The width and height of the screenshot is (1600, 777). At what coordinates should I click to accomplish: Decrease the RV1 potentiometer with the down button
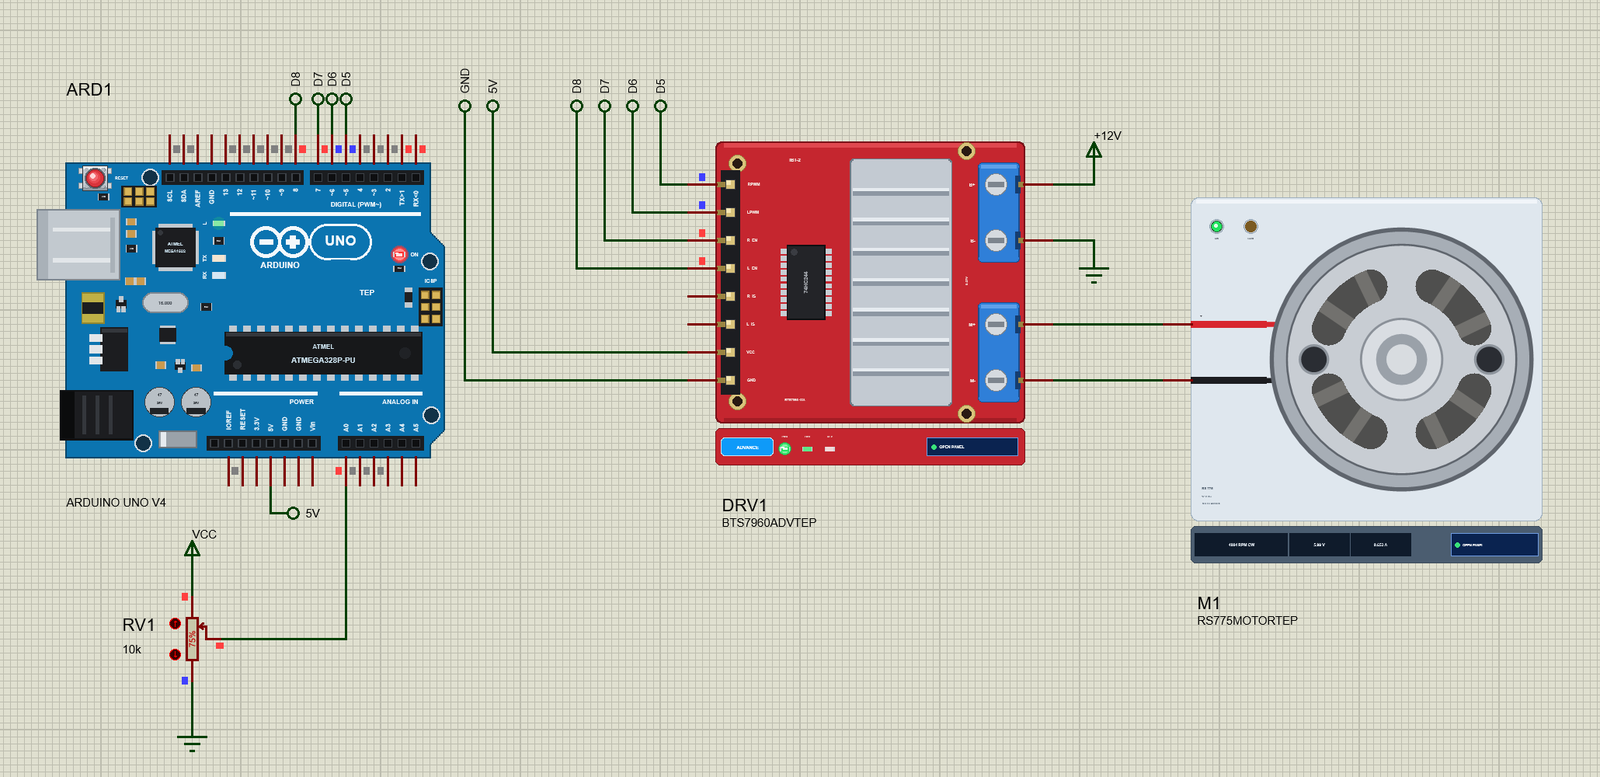point(175,654)
